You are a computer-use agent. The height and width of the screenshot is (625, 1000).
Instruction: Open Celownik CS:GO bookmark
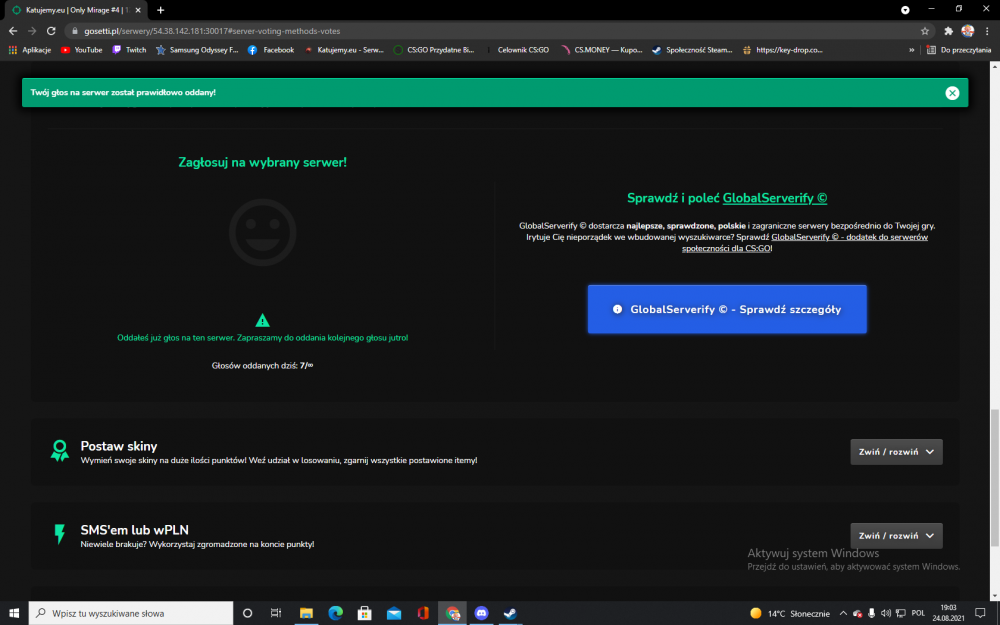point(517,50)
